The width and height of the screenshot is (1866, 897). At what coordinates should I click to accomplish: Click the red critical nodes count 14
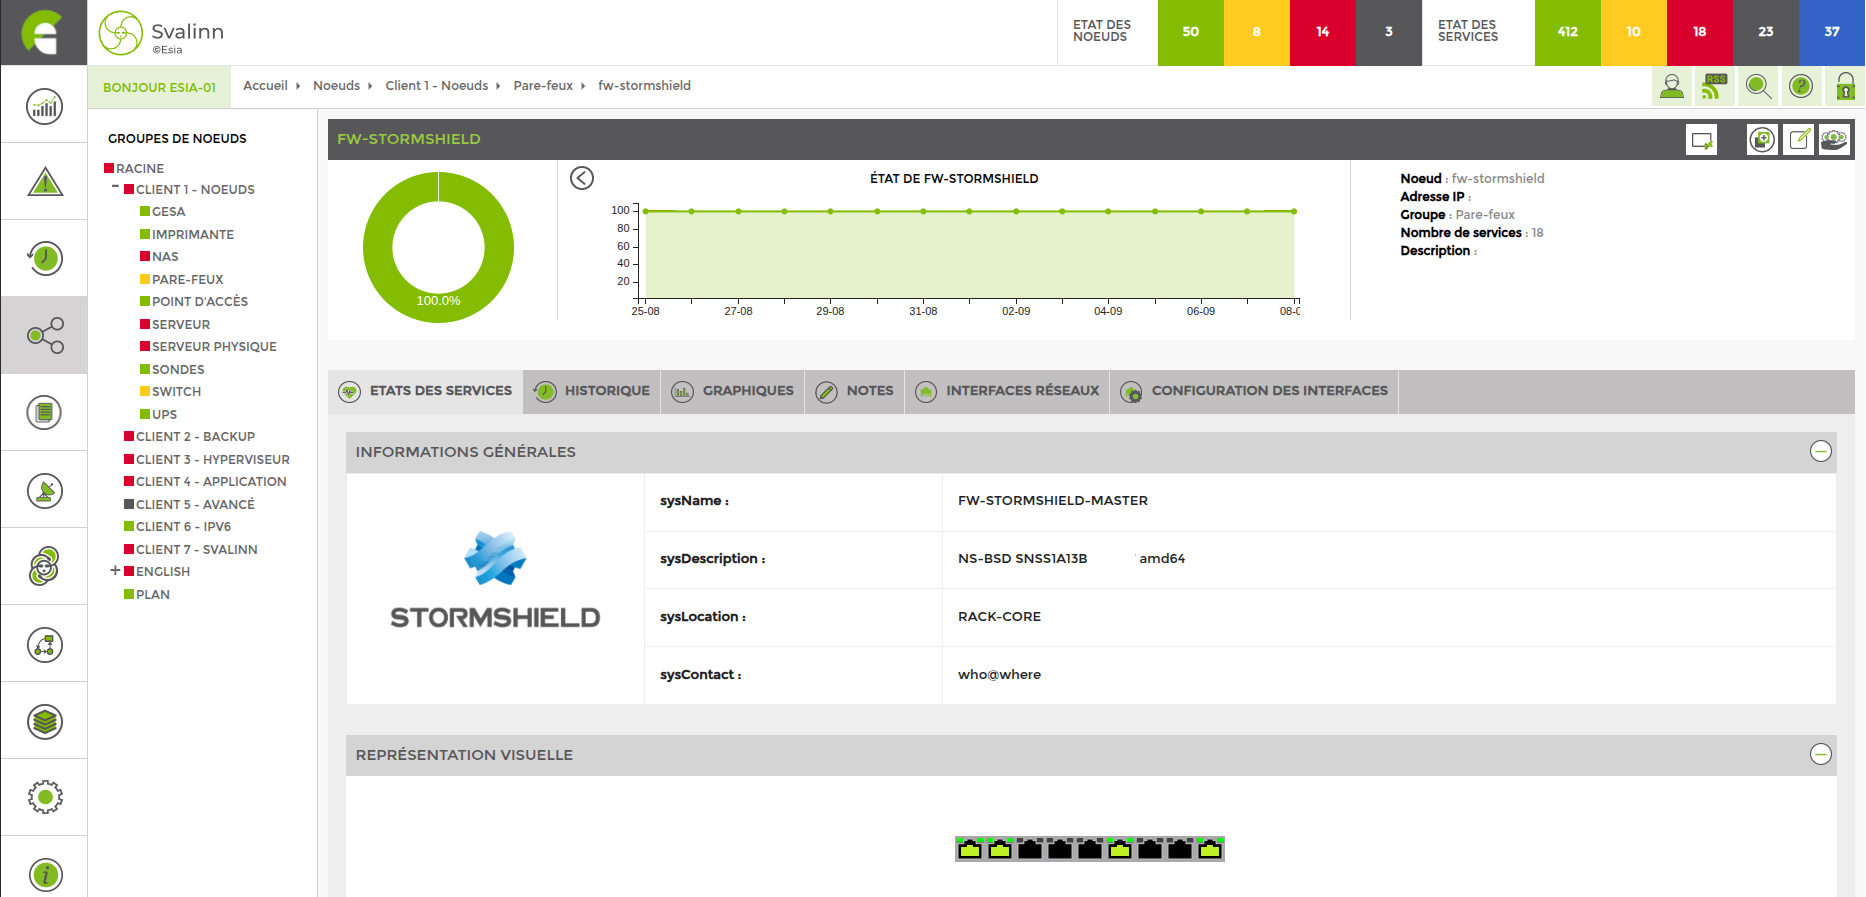click(1322, 32)
